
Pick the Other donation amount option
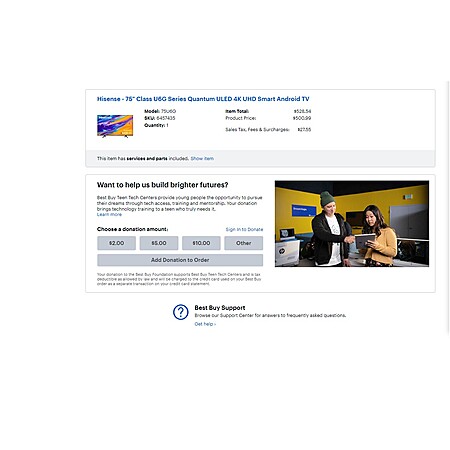(244, 243)
